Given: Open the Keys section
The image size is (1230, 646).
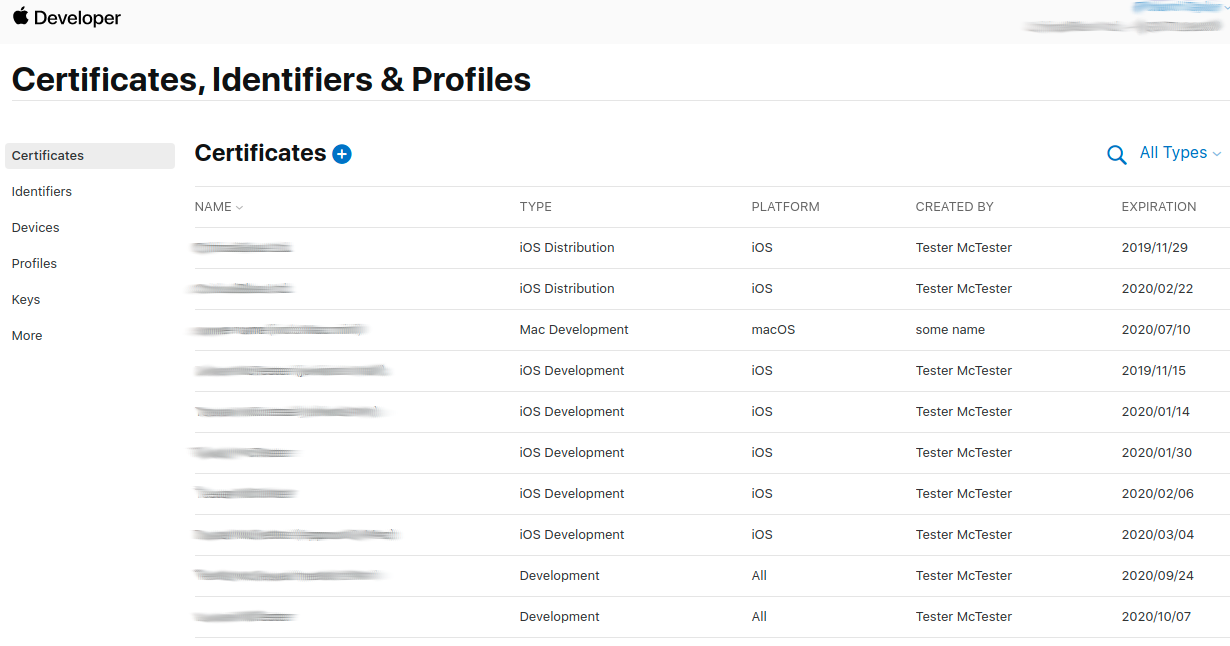Looking at the screenshot, I should (25, 299).
